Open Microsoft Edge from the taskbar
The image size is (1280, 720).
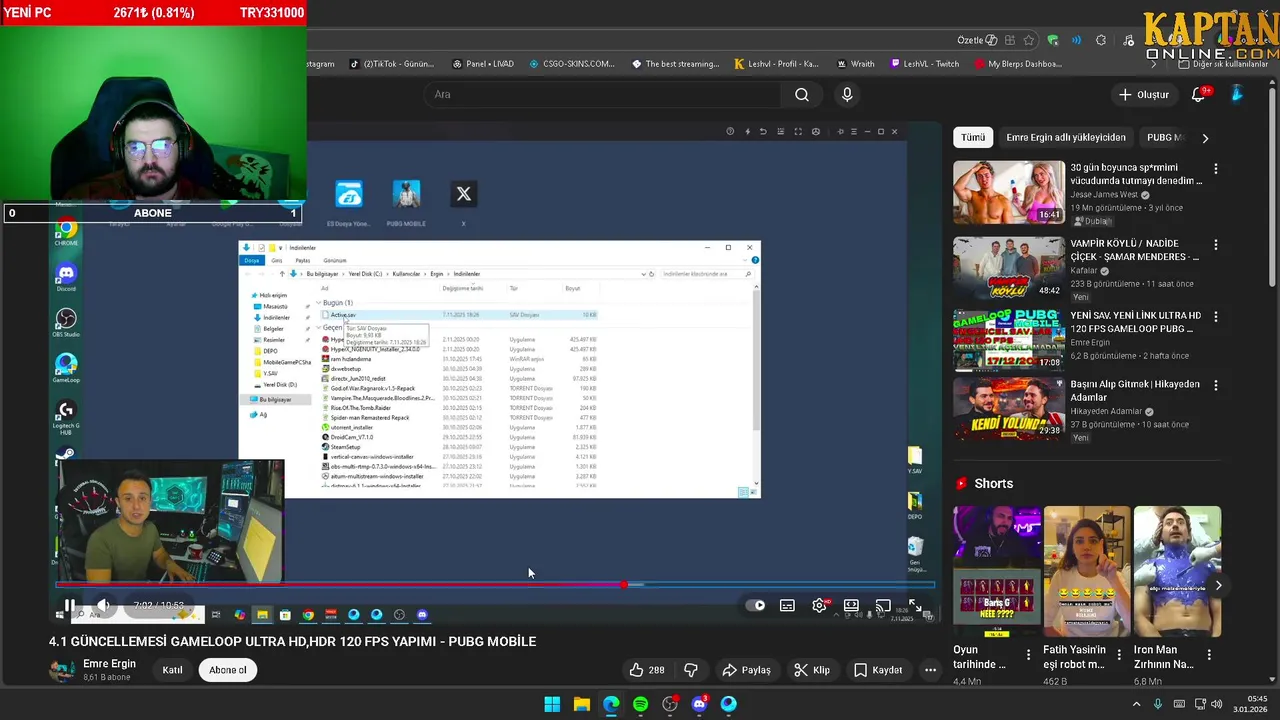coord(611,704)
